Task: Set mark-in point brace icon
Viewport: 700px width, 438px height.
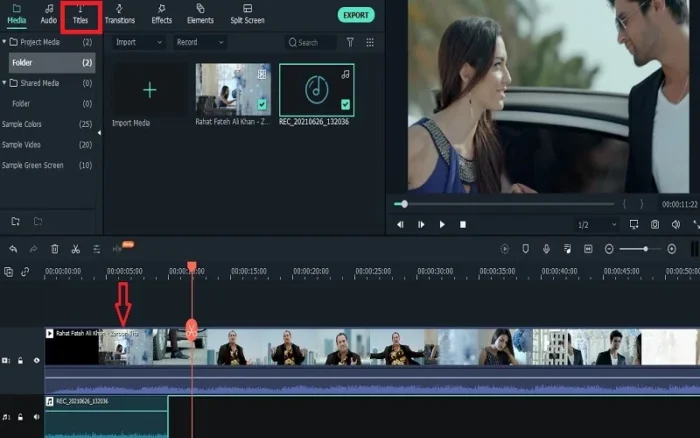Action: (x=625, y=204)
